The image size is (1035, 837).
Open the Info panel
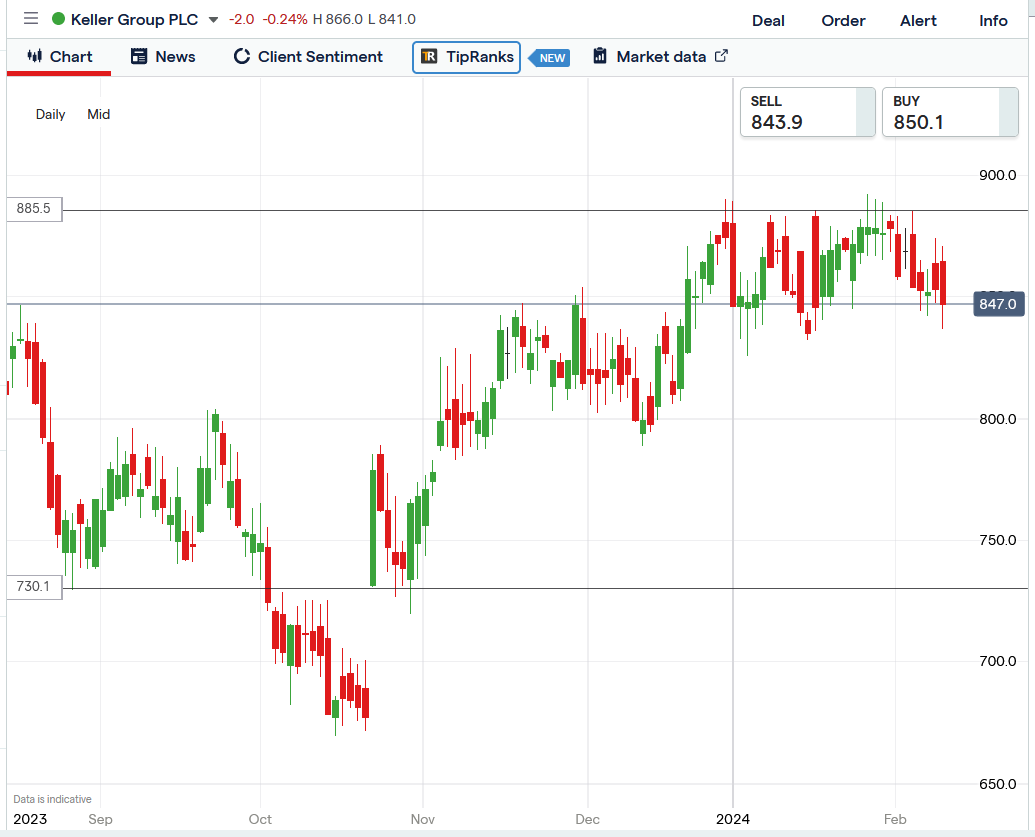[993, 20]
